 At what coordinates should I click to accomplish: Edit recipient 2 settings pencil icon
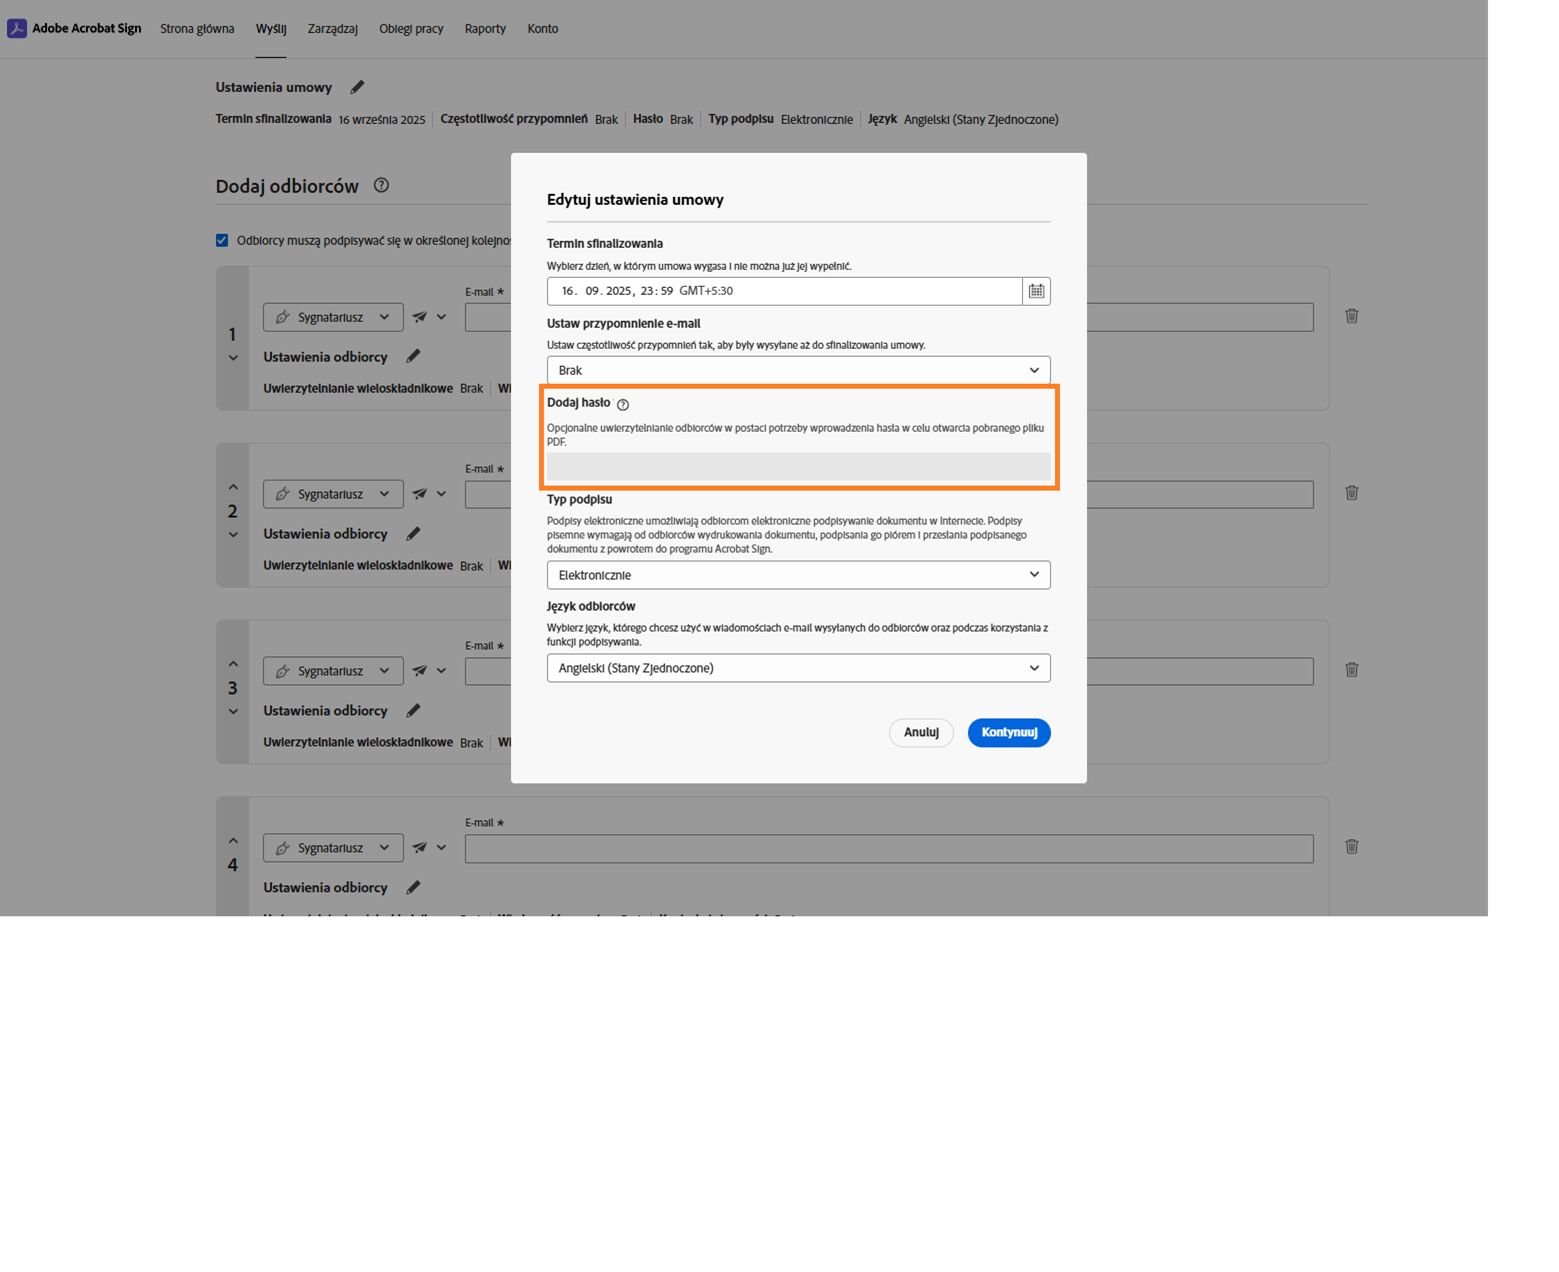[x=413, y=534]
